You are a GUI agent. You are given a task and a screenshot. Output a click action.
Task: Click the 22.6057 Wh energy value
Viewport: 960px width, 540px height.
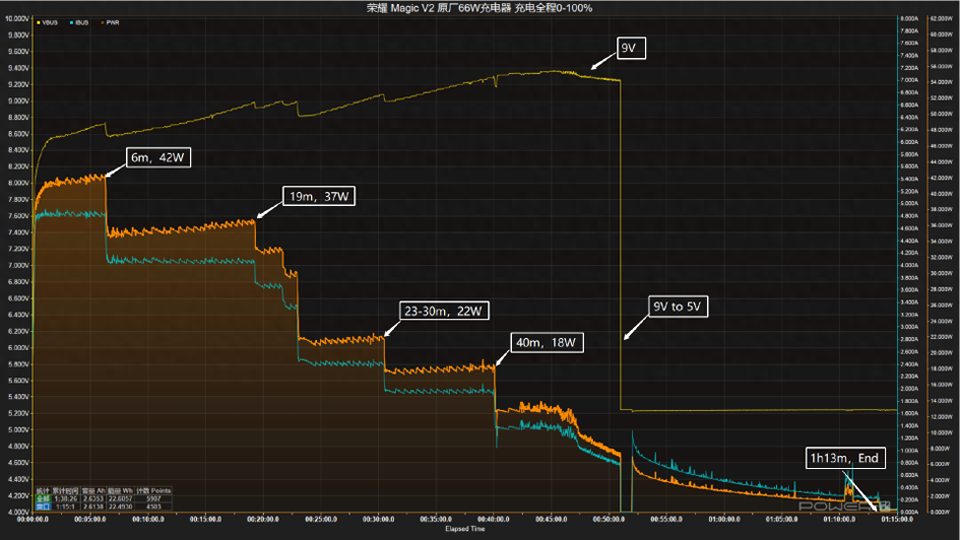121,499
